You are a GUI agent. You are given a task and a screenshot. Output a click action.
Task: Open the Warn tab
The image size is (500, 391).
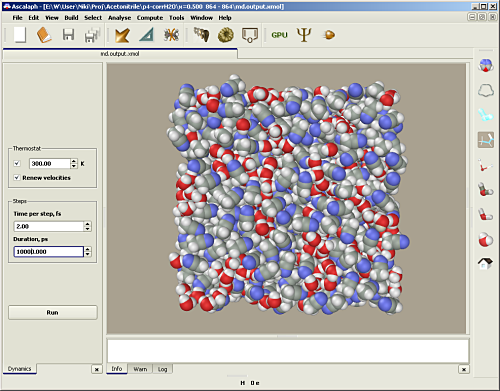point(140,369)
